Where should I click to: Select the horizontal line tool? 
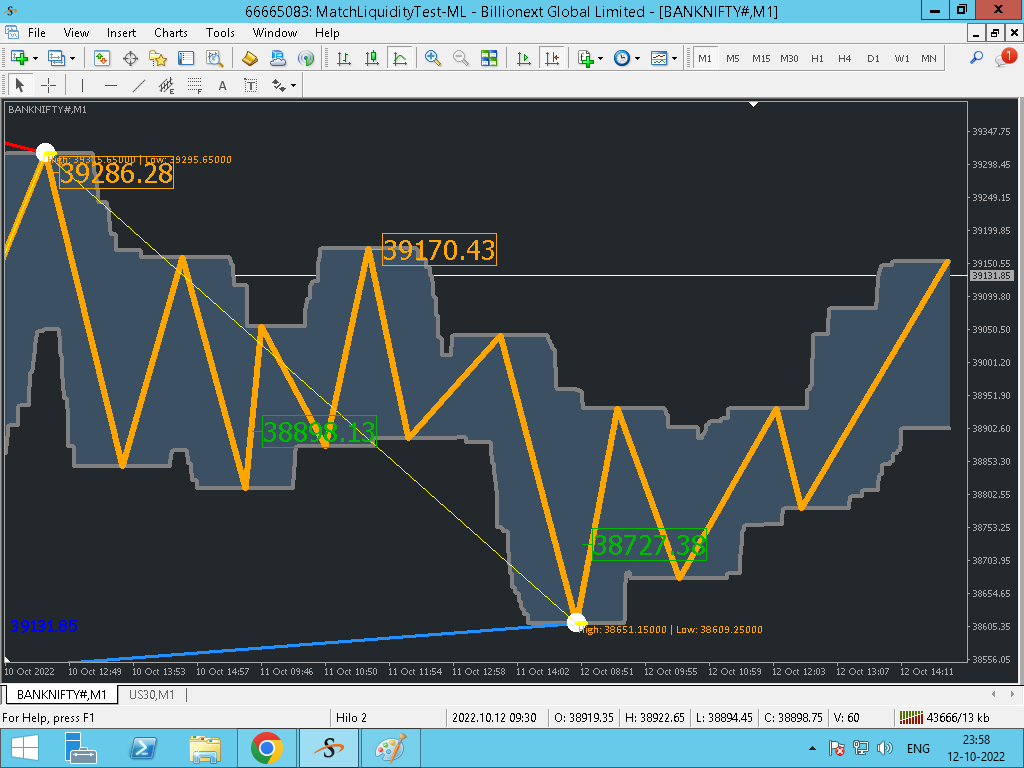point(111,85)
